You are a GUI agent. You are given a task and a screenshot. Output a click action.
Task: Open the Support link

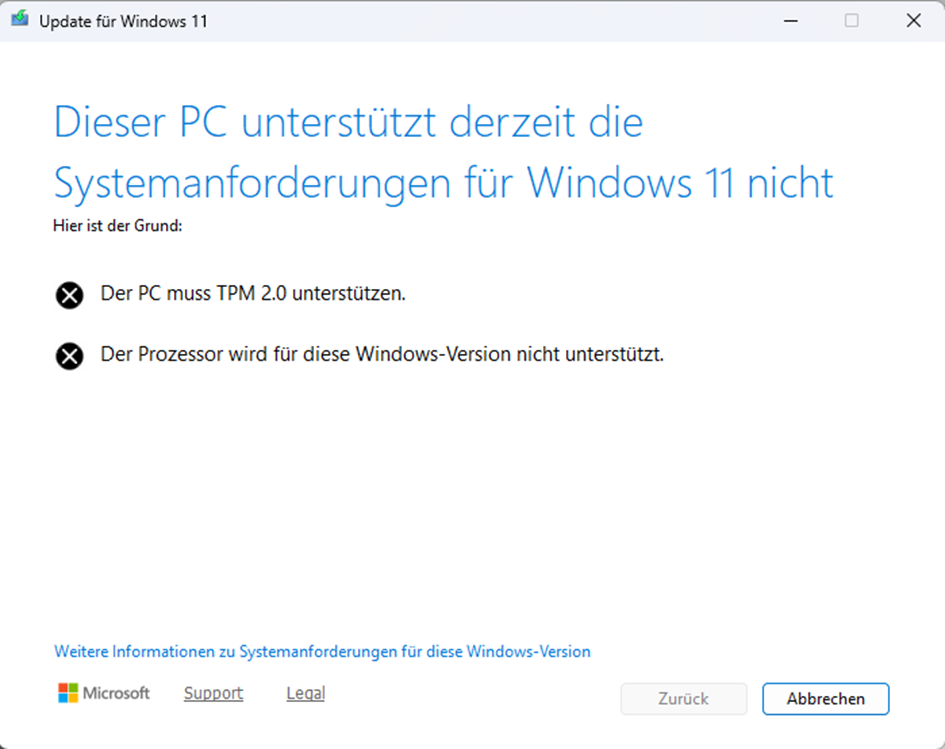[213, 694]
